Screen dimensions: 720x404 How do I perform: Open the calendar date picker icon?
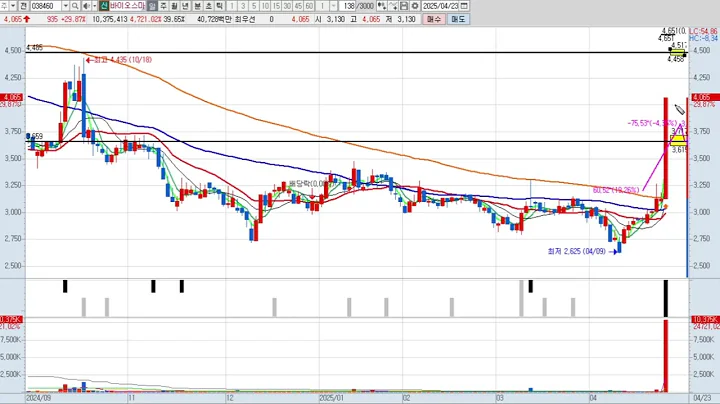(x=464, y=6)
